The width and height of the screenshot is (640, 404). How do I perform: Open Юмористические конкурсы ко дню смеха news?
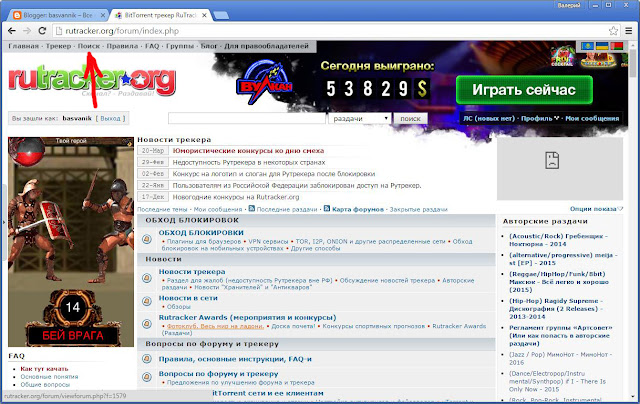pyautogui.click(x=248, y=151)
